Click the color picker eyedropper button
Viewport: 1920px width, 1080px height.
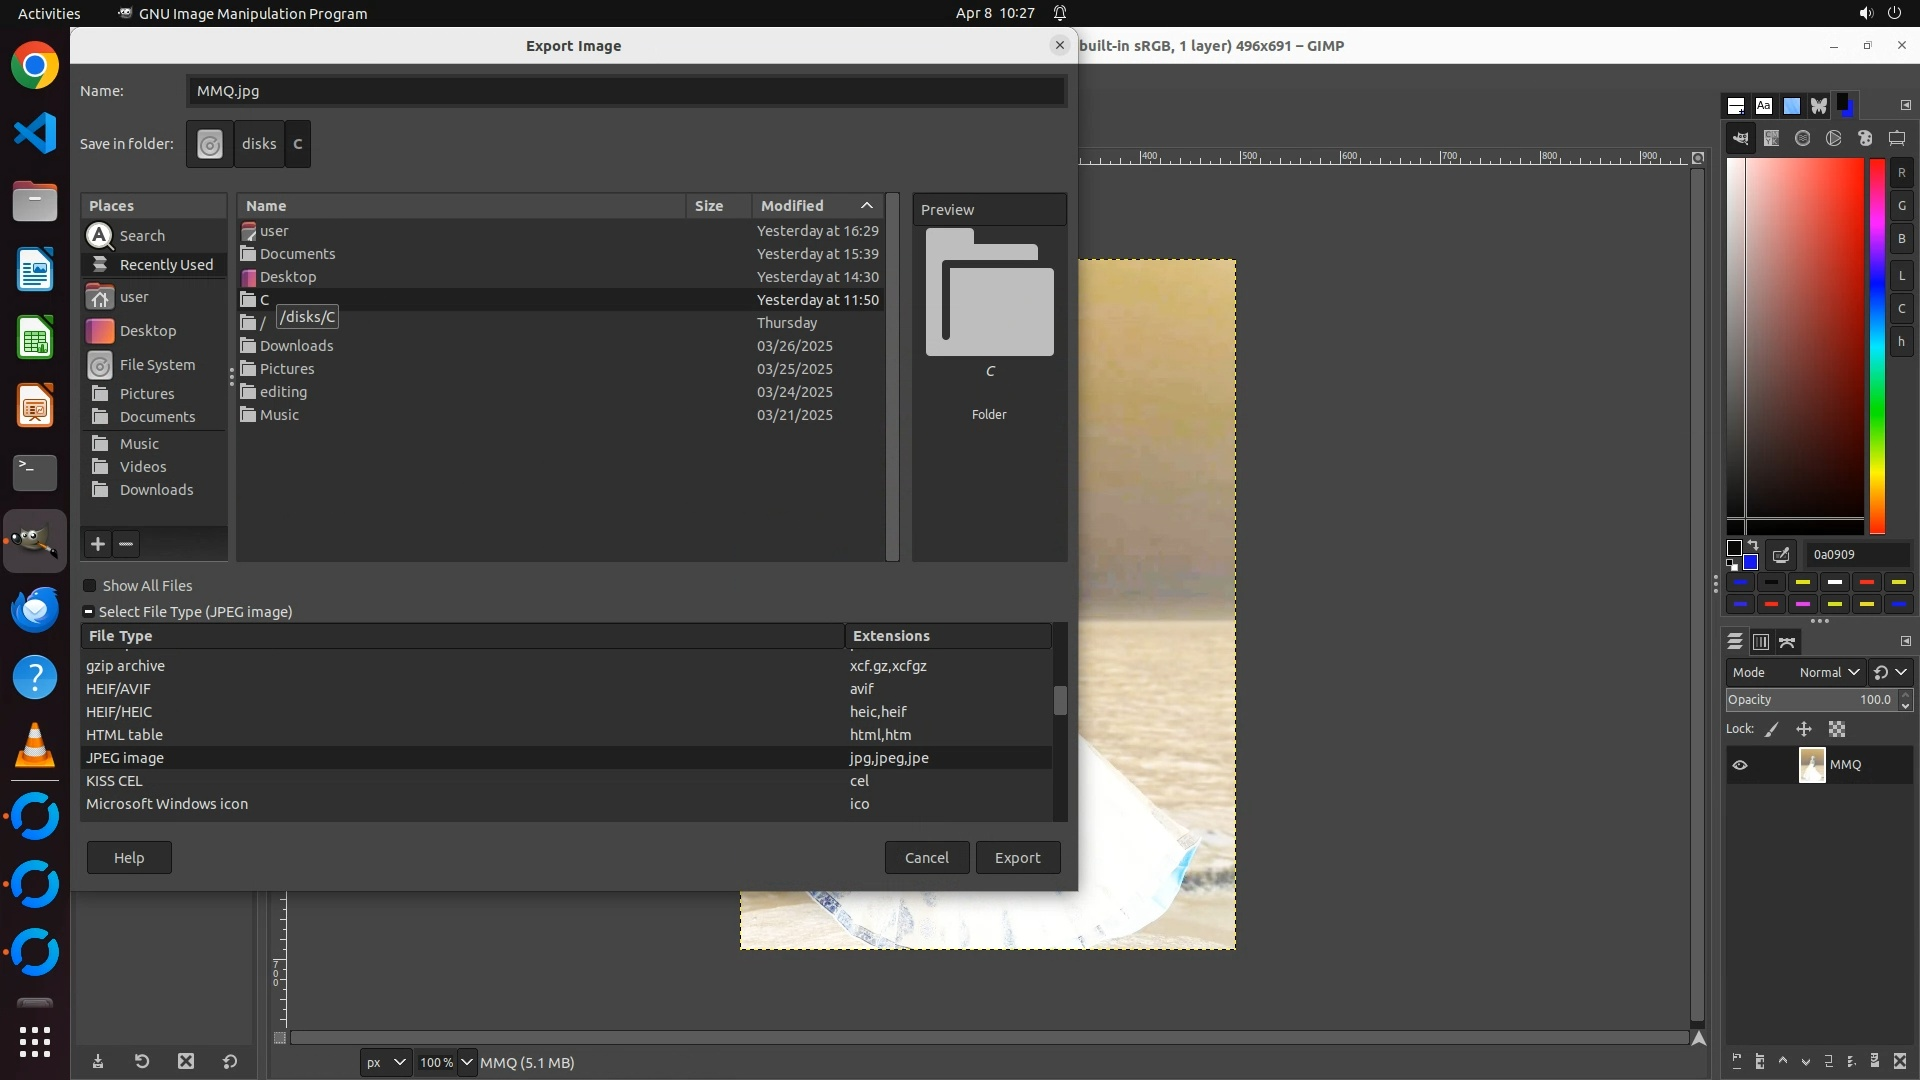click(x=1781, y=555)
